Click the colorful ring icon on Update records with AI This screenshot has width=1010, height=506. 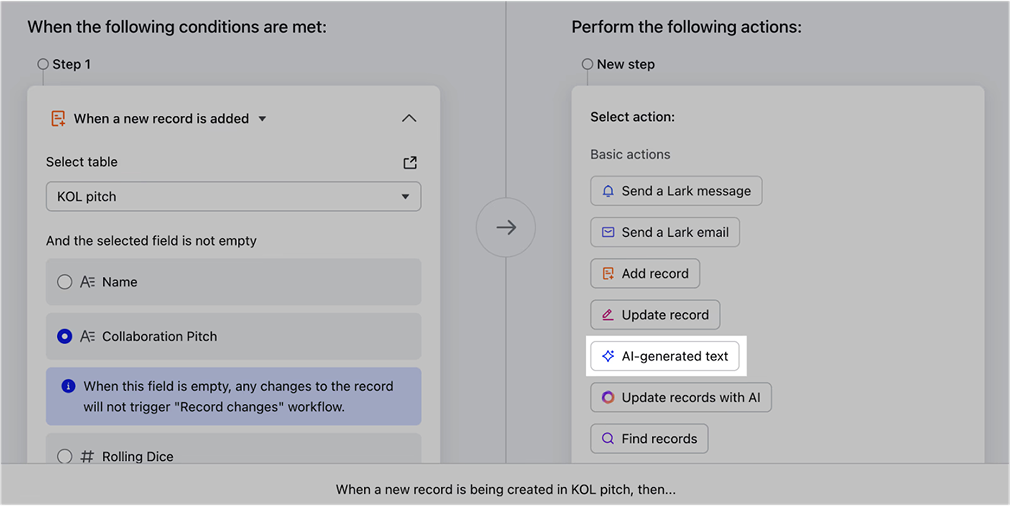608,397
